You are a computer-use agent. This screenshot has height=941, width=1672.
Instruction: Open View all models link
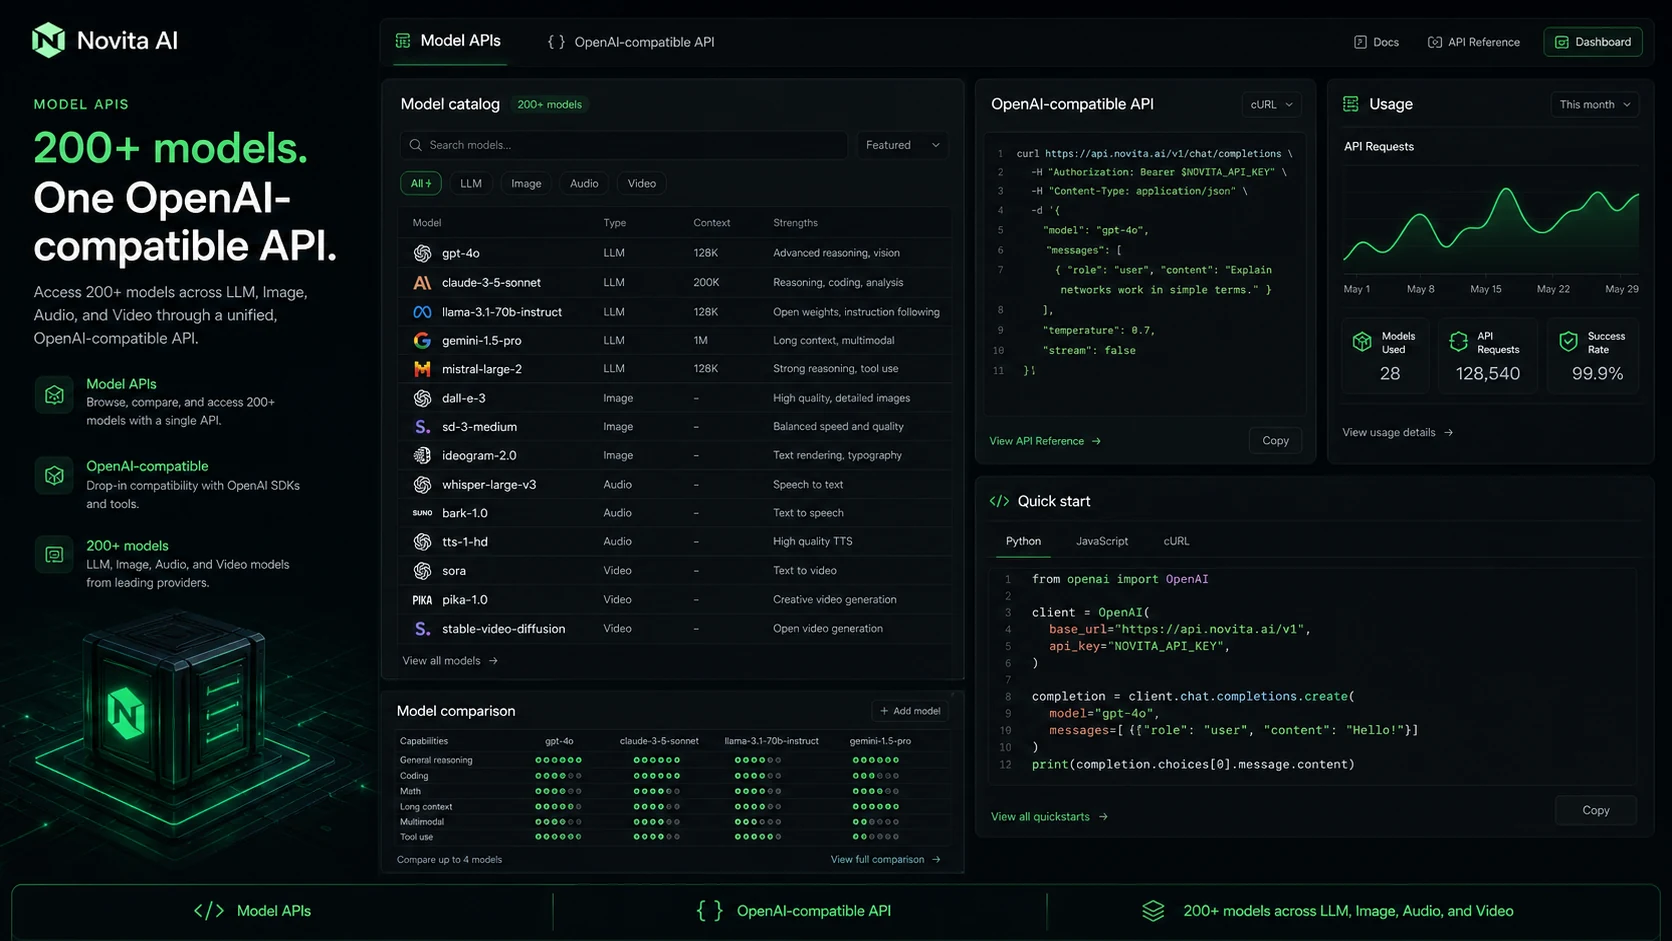click(450, 661)
